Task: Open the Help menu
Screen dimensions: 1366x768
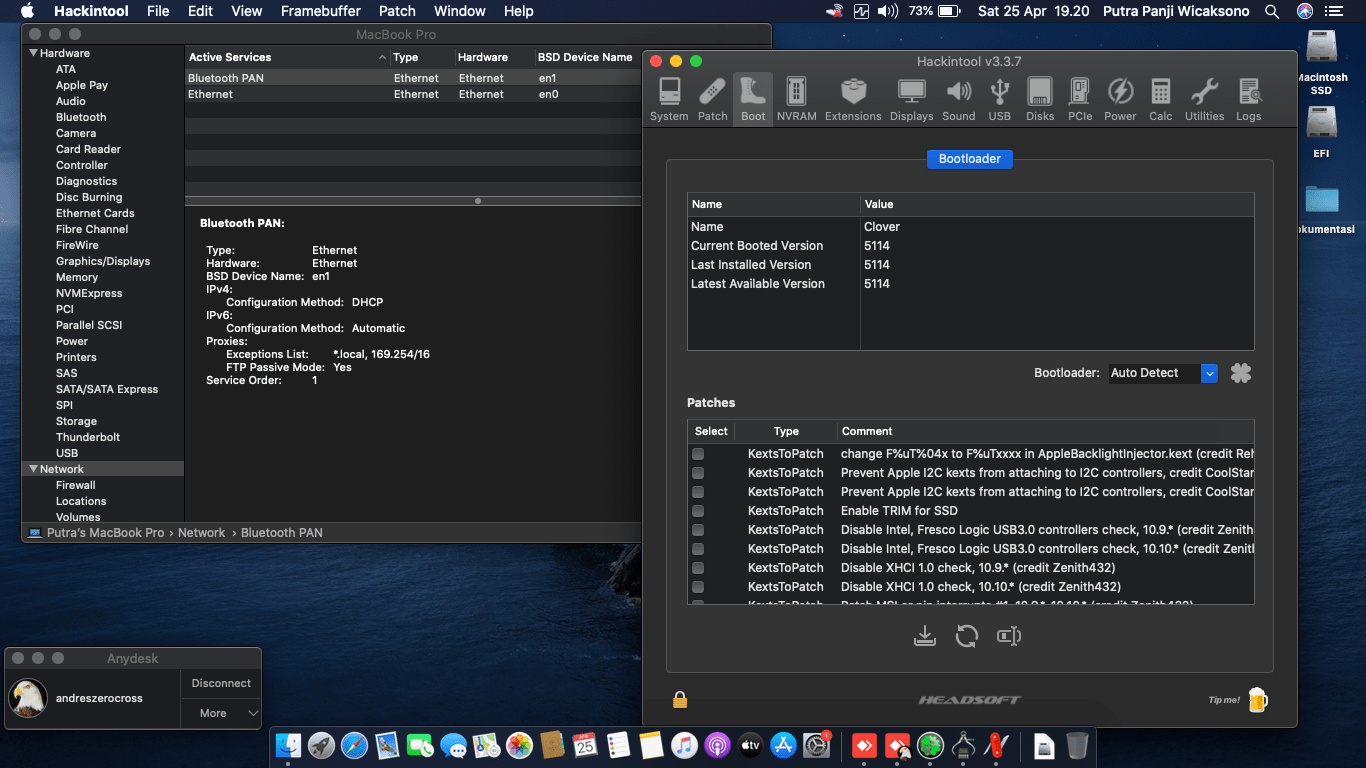Action: 518,11
